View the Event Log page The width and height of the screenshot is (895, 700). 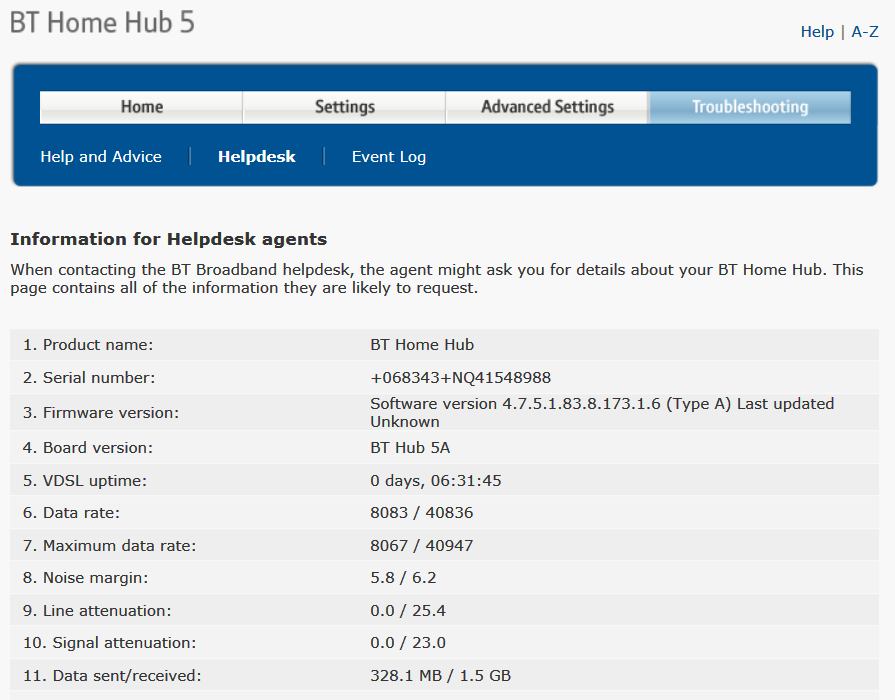(389, 157)
